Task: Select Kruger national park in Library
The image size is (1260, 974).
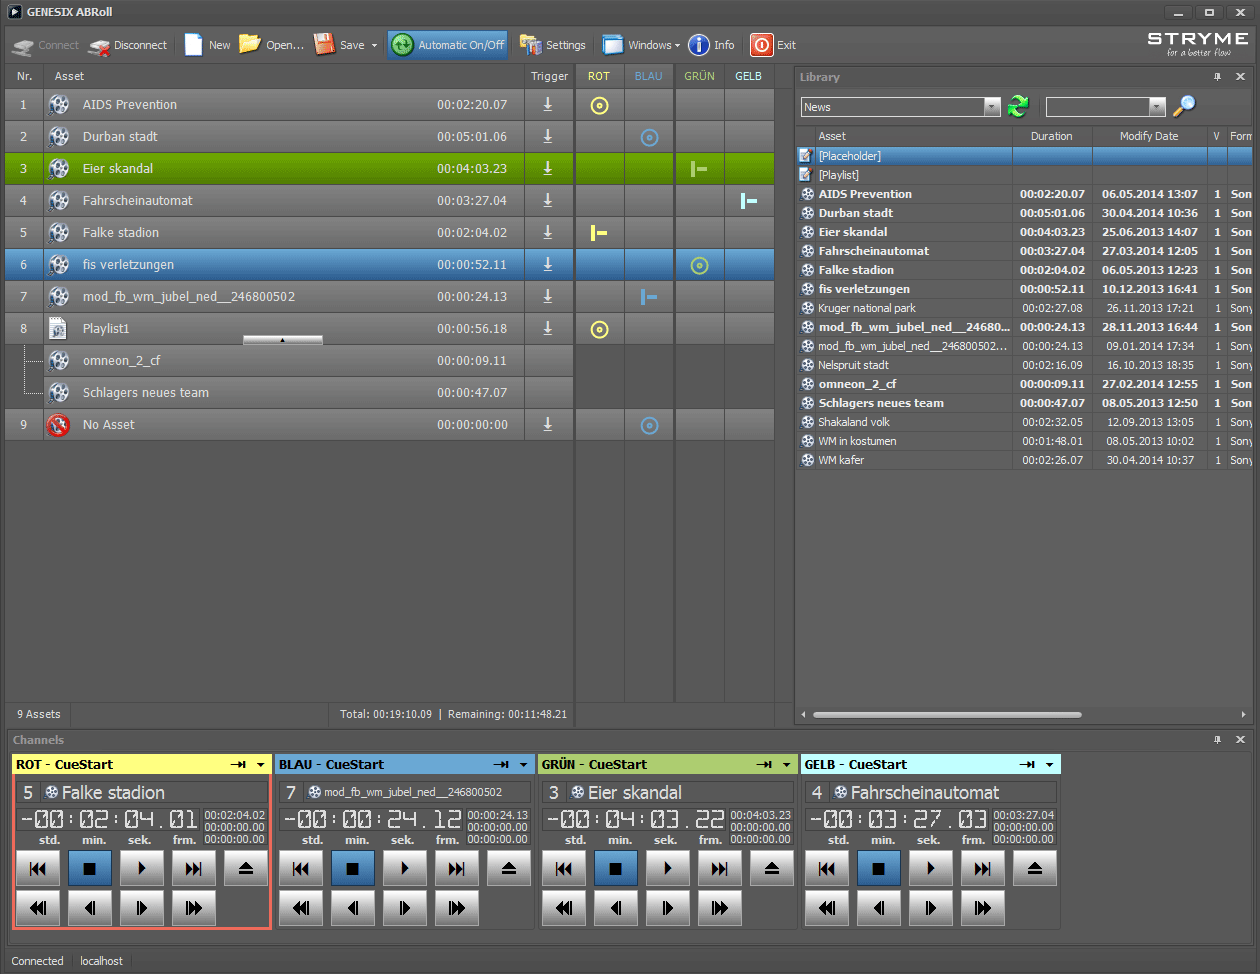Action: (866, 308)
